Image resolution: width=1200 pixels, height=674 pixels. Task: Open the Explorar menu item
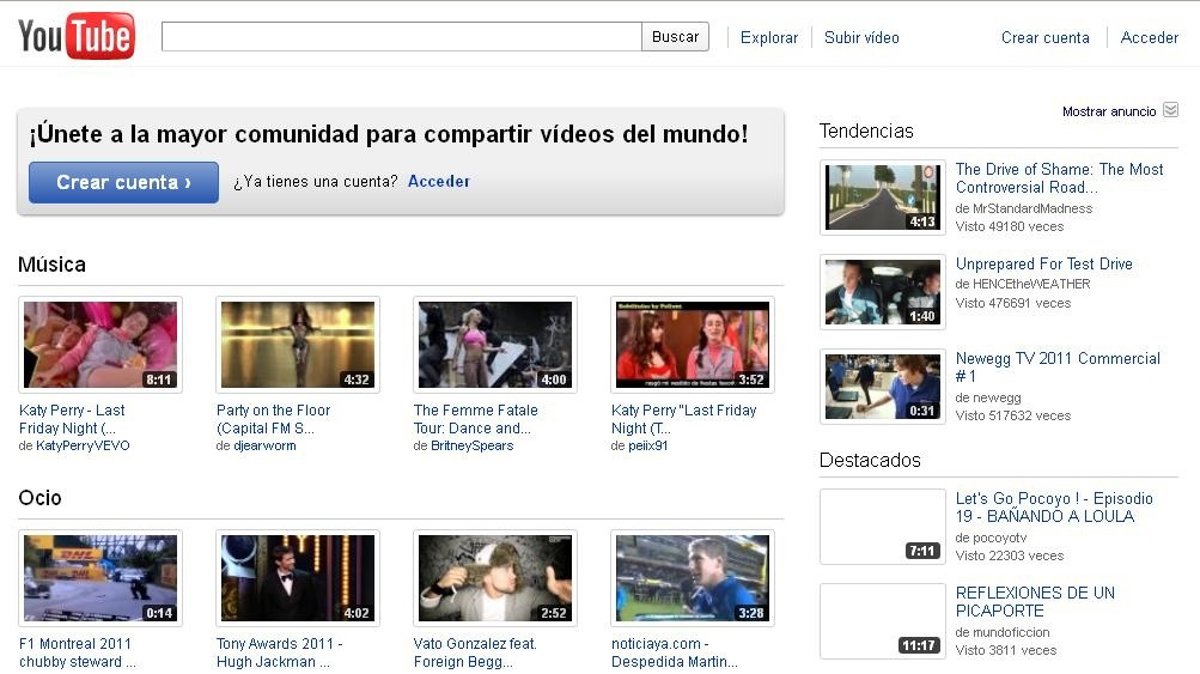pyautogui.click(x=768, y=38)
